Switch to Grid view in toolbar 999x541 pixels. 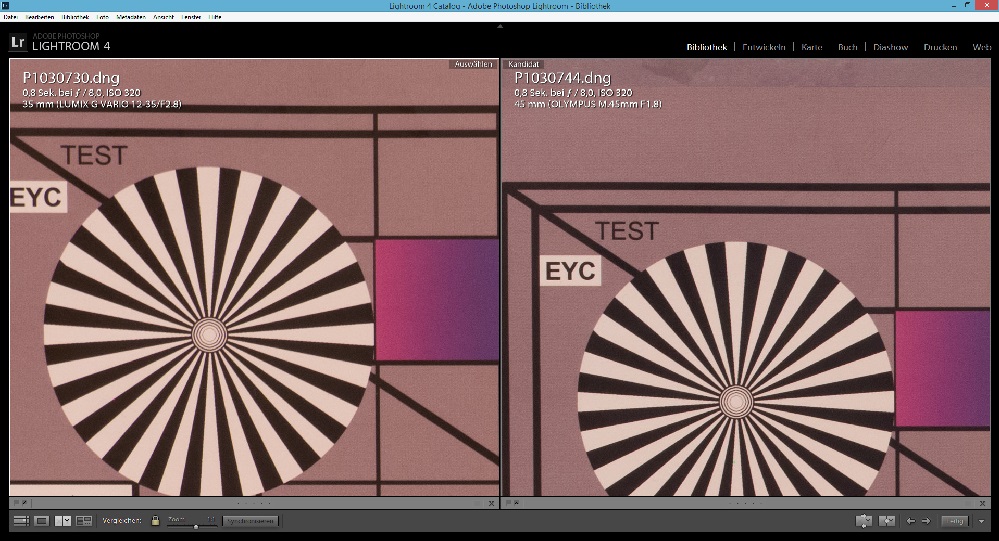point(21,521)
